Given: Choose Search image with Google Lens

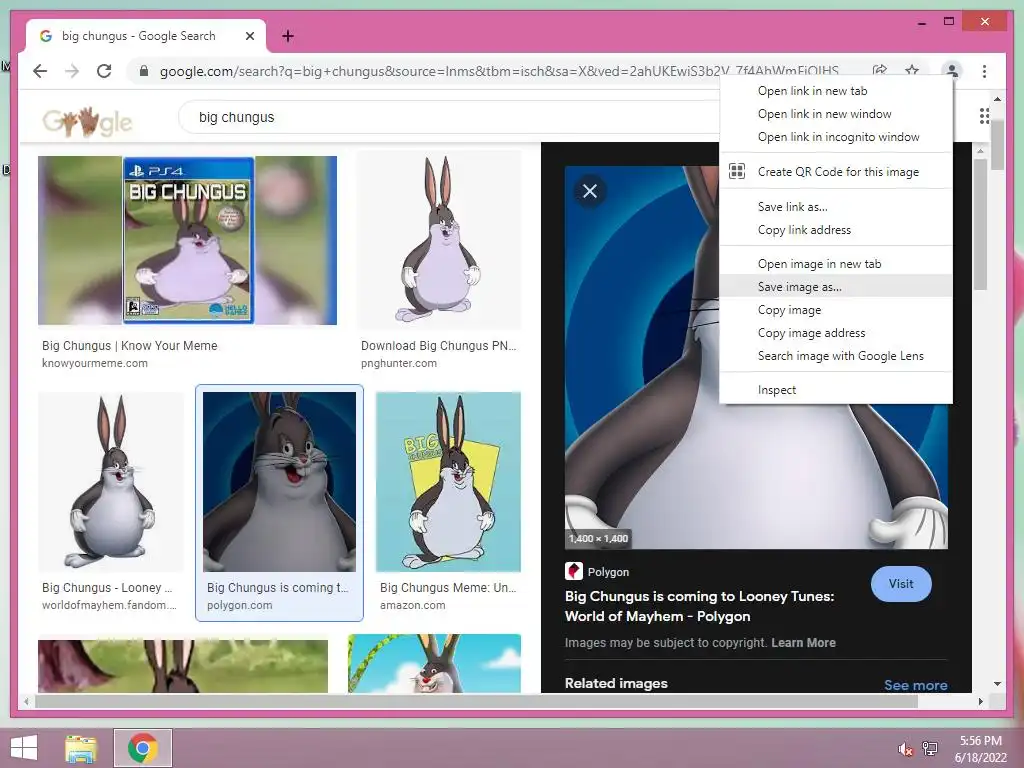Looking at the screenshot, I should [x=836, y=356].
